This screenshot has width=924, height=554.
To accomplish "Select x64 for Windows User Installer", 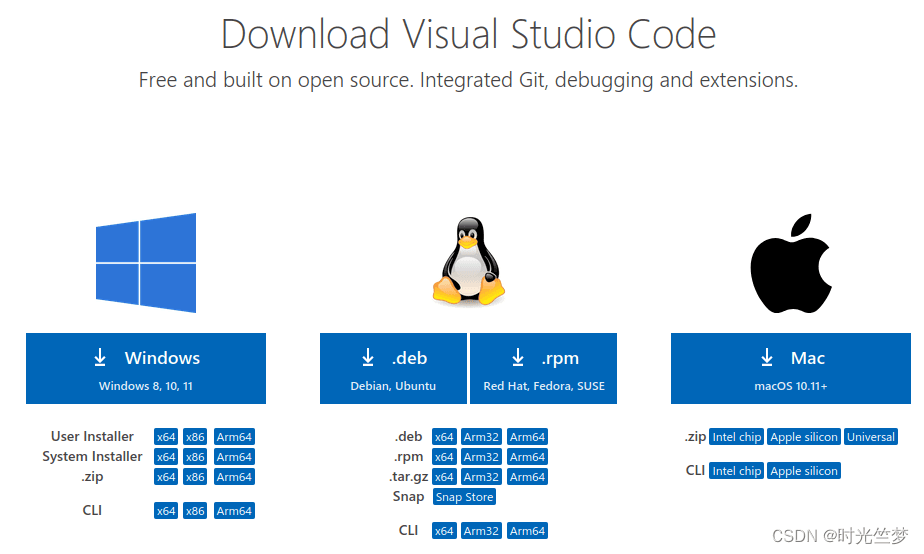I will (x=166, y=437).
